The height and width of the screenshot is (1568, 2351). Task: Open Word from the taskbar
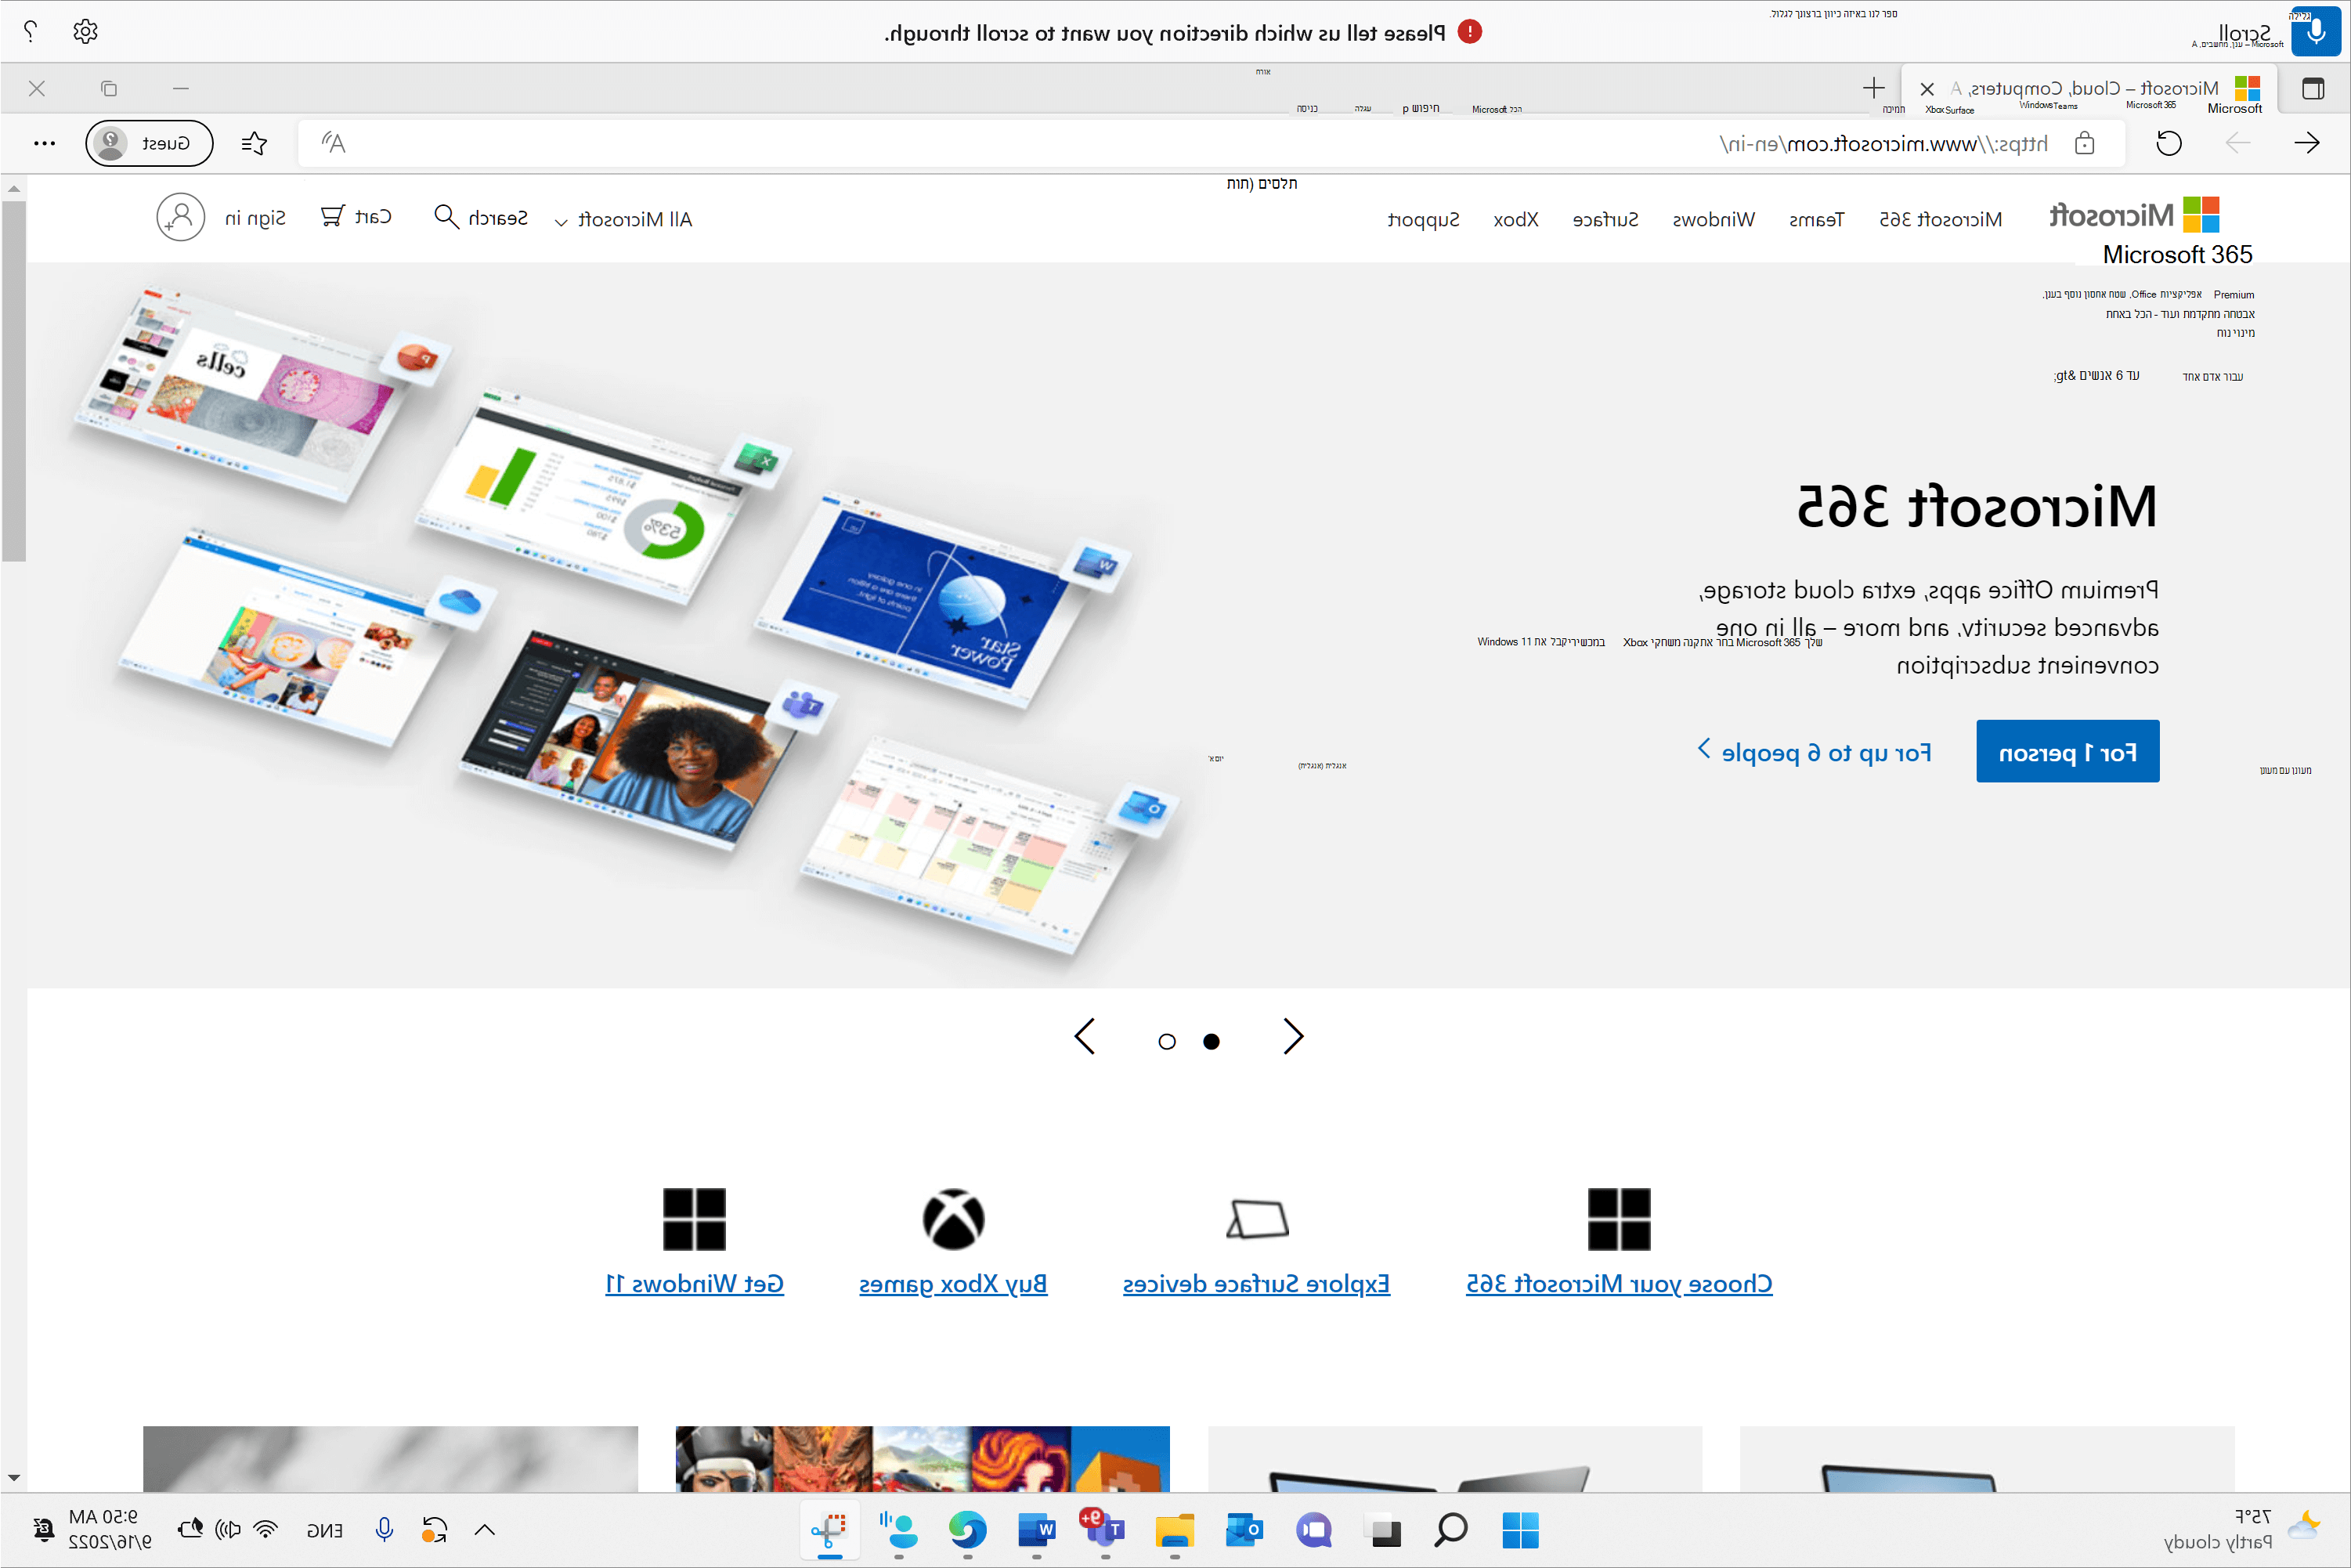(x=1036, y=1530)
